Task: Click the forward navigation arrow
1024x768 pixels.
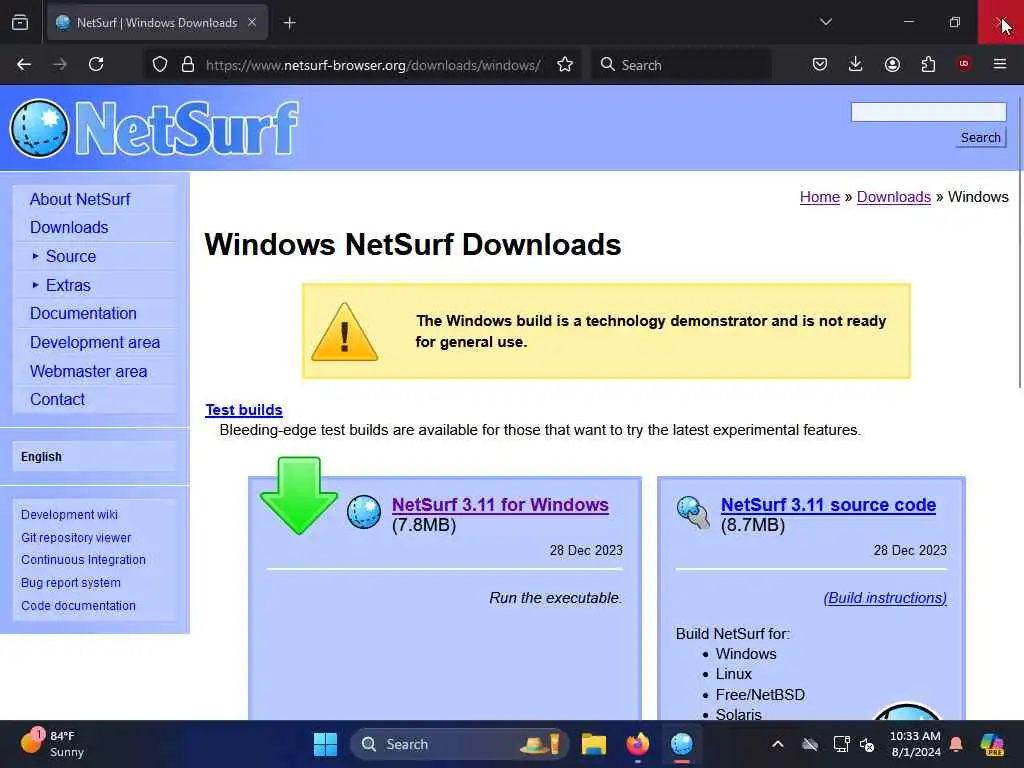Action: (60, 64)
